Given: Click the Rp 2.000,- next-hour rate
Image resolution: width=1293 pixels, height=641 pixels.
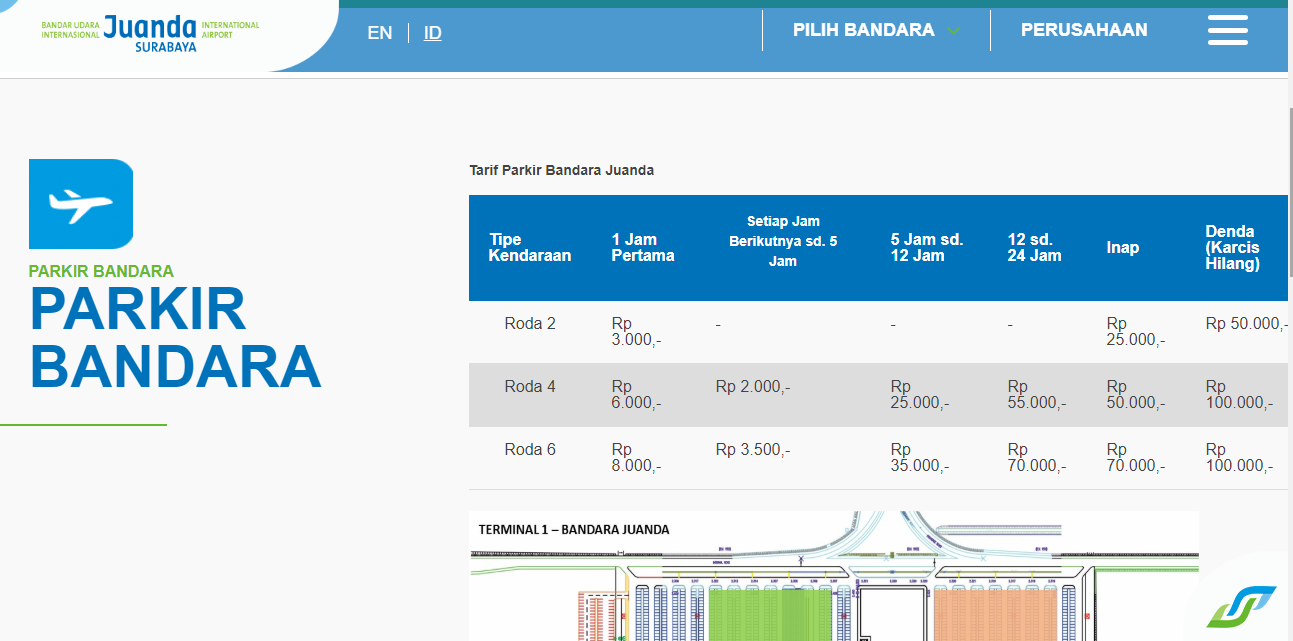Looking at the screenshot, I should 753,387.
